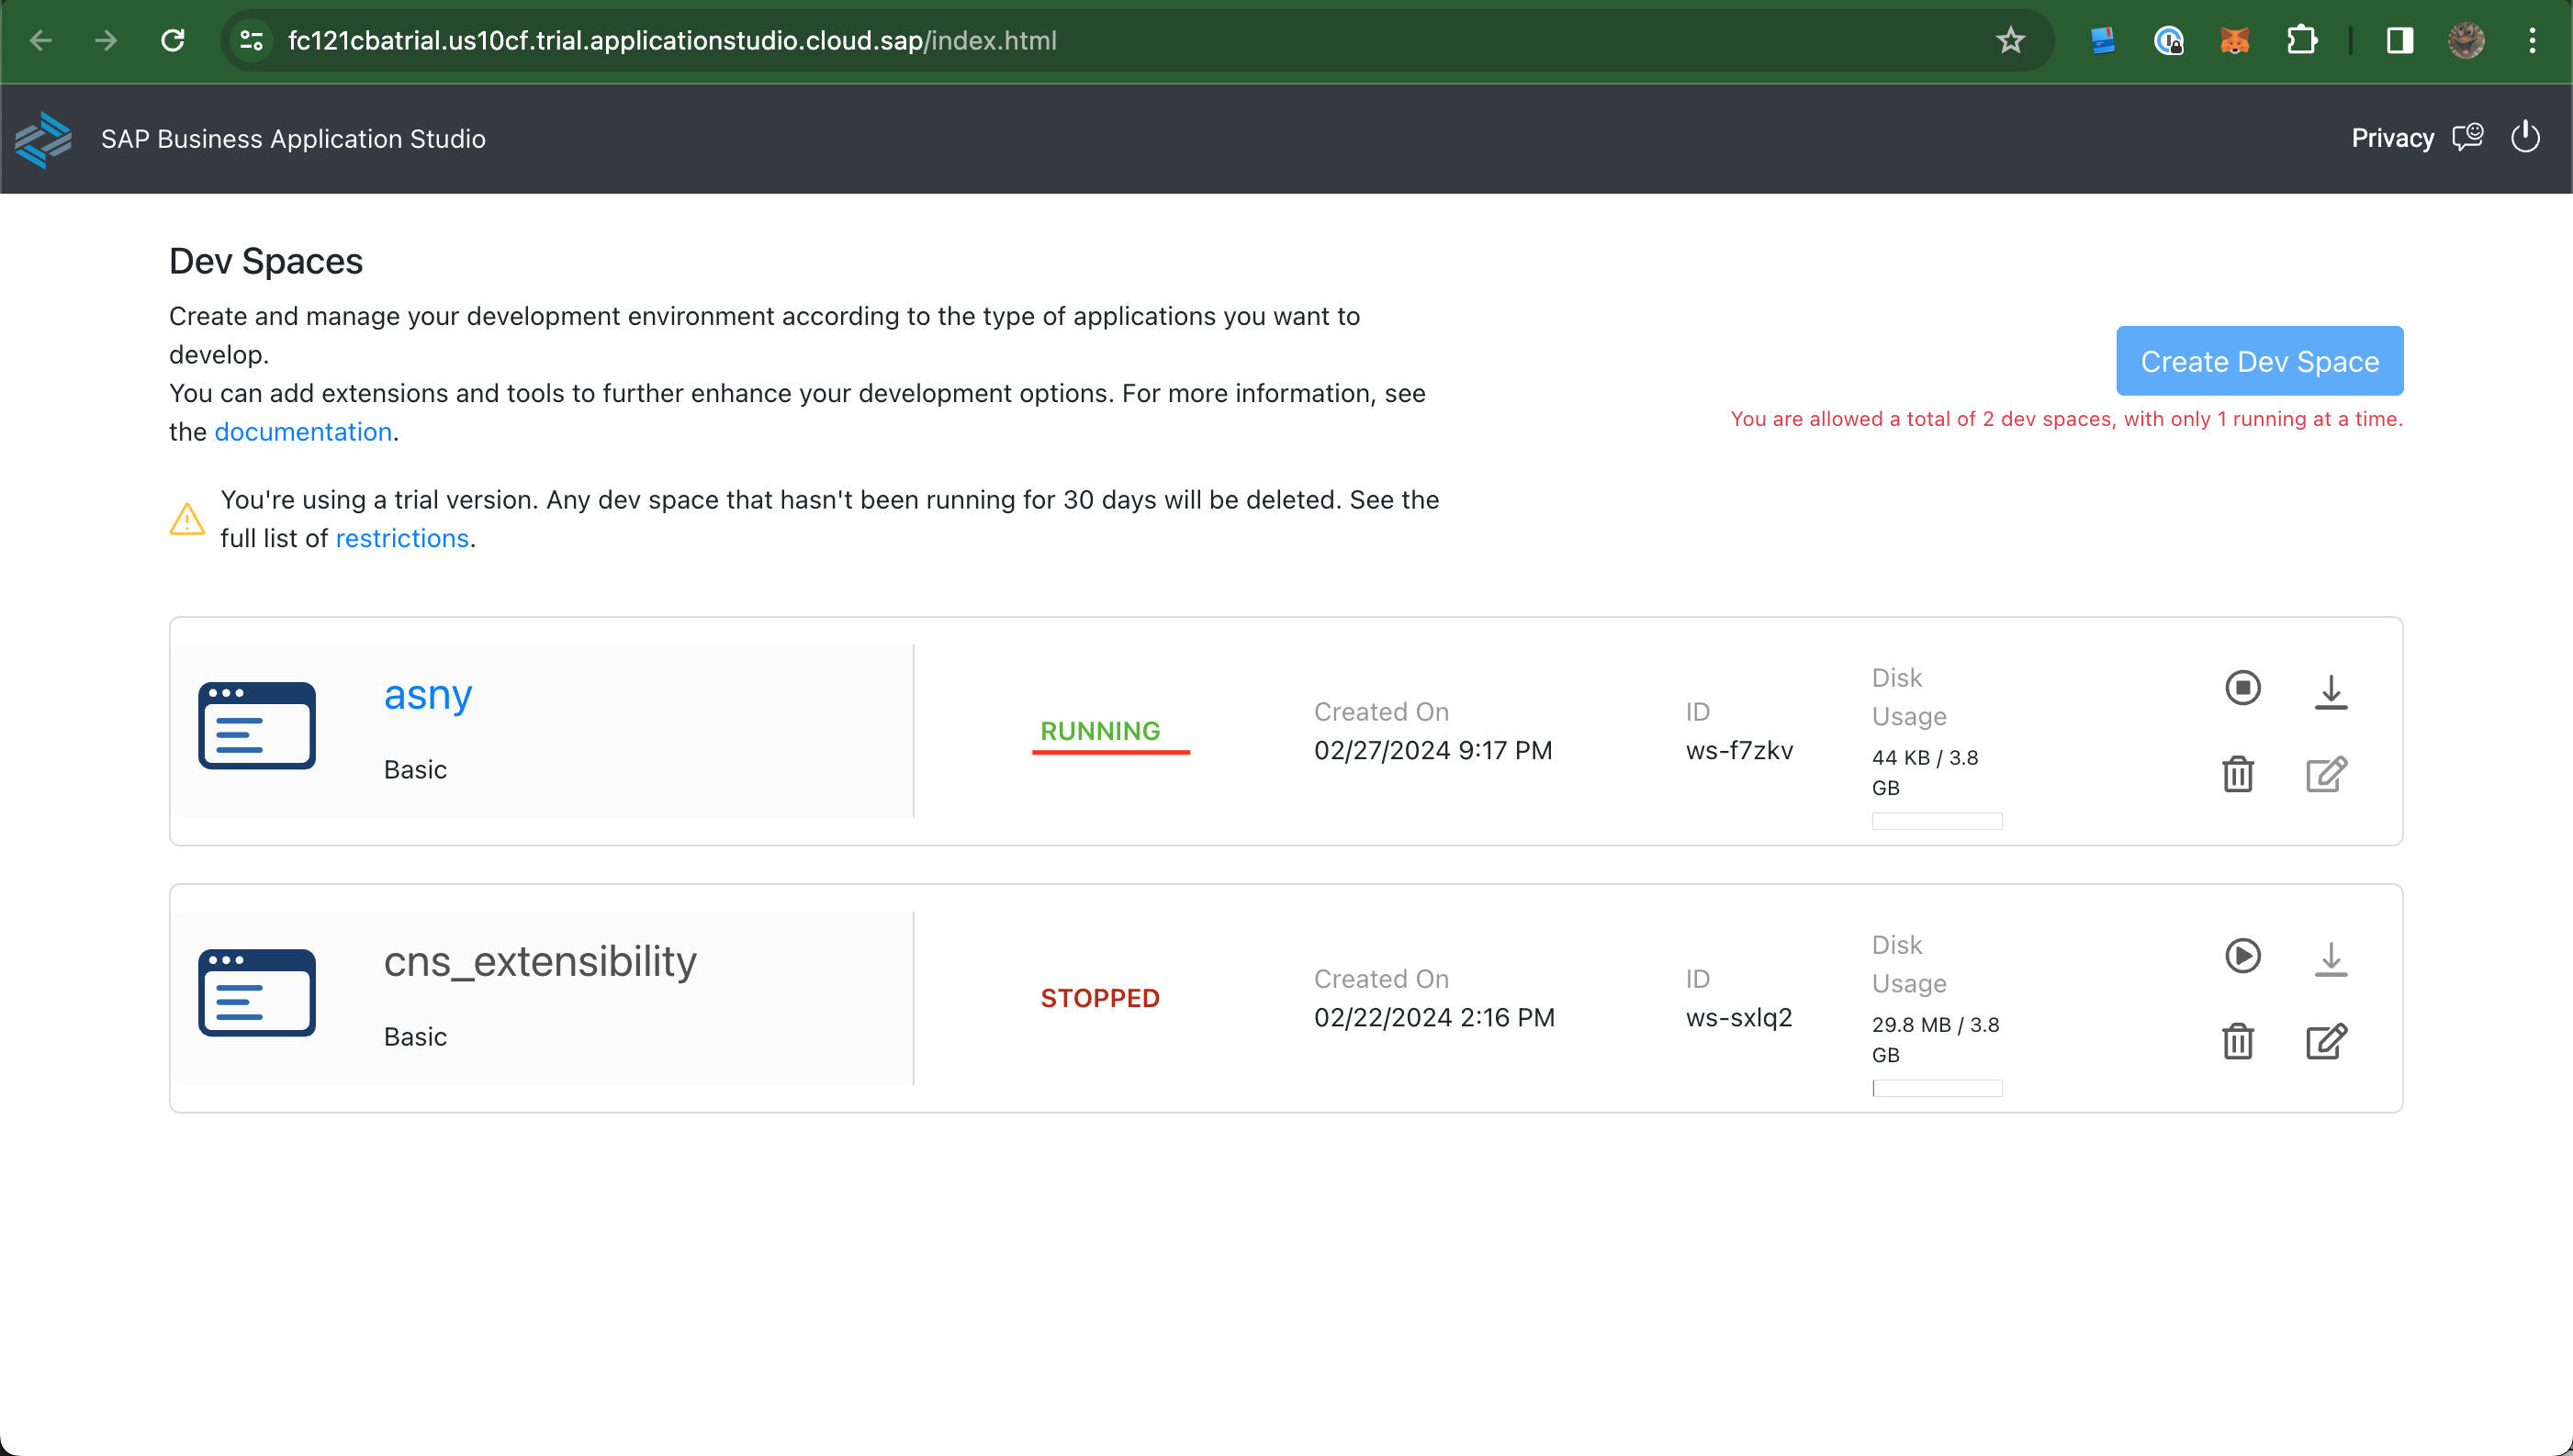Open the documentation link
The image size is (2573, 1456).
303,432
